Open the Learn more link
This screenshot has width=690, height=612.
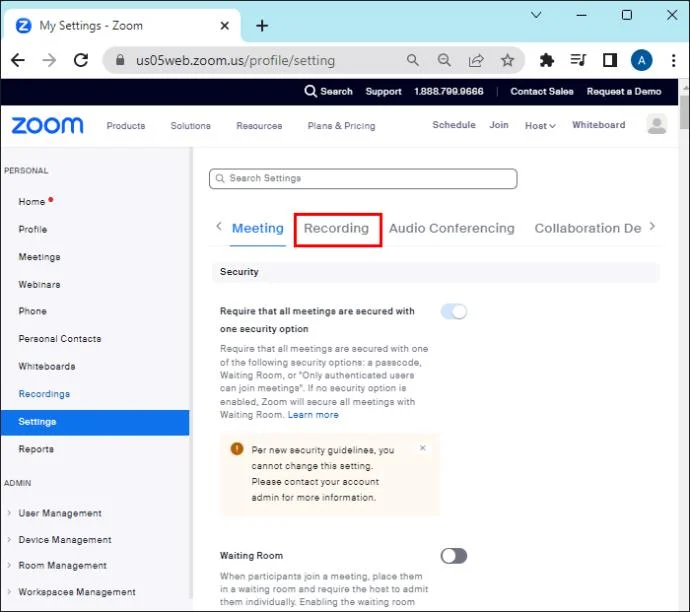[x=313, y=414]
